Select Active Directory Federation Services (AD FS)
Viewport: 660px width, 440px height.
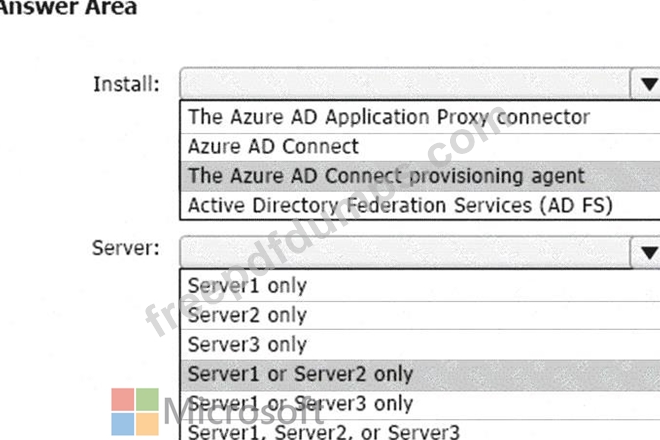click(x=399, y=205)
